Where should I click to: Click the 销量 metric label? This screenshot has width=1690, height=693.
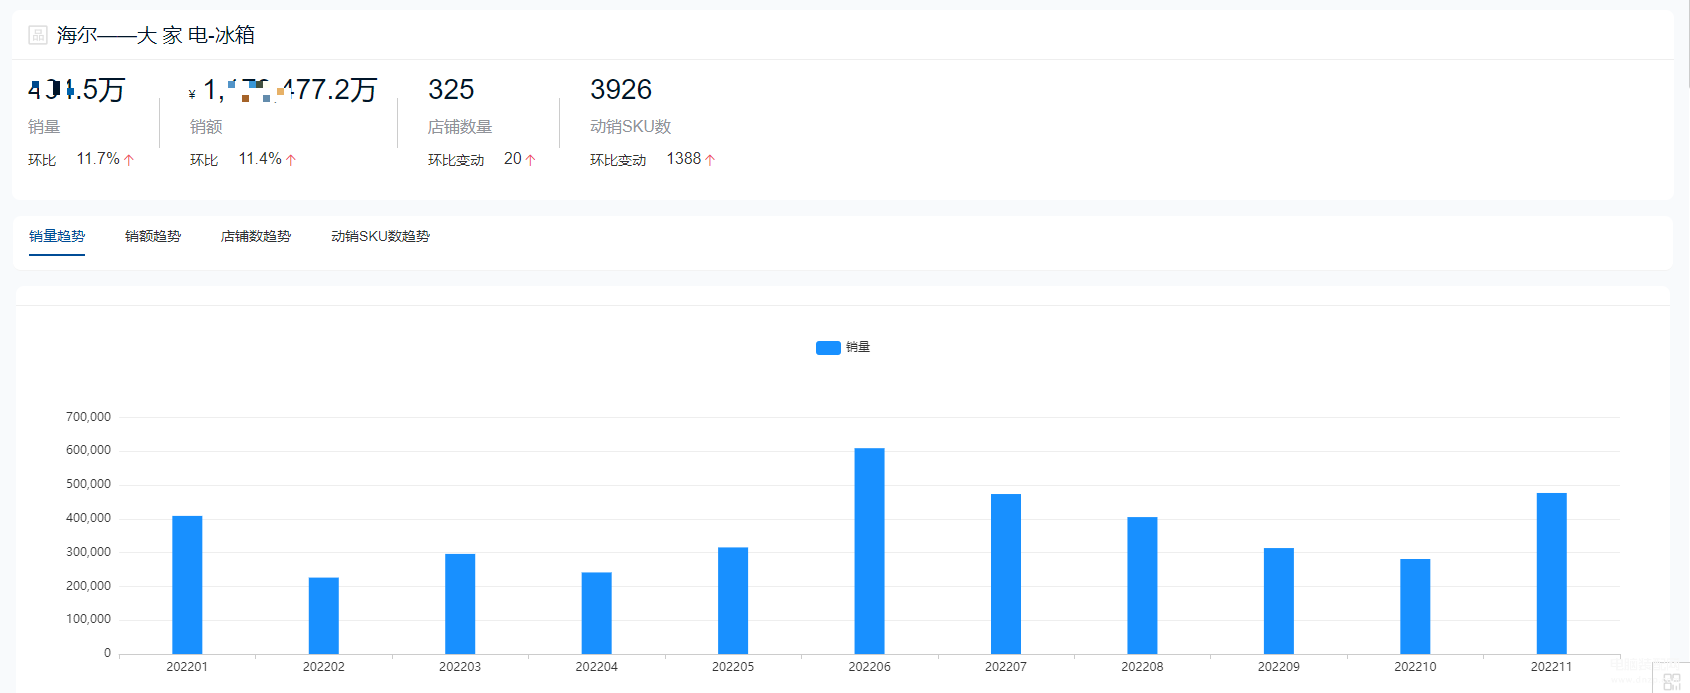[x=44, y=127]
